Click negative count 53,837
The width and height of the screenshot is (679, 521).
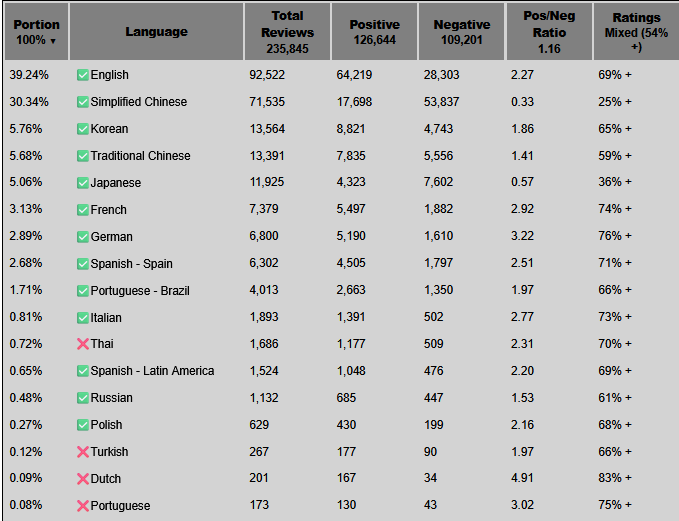click(441, 102)
